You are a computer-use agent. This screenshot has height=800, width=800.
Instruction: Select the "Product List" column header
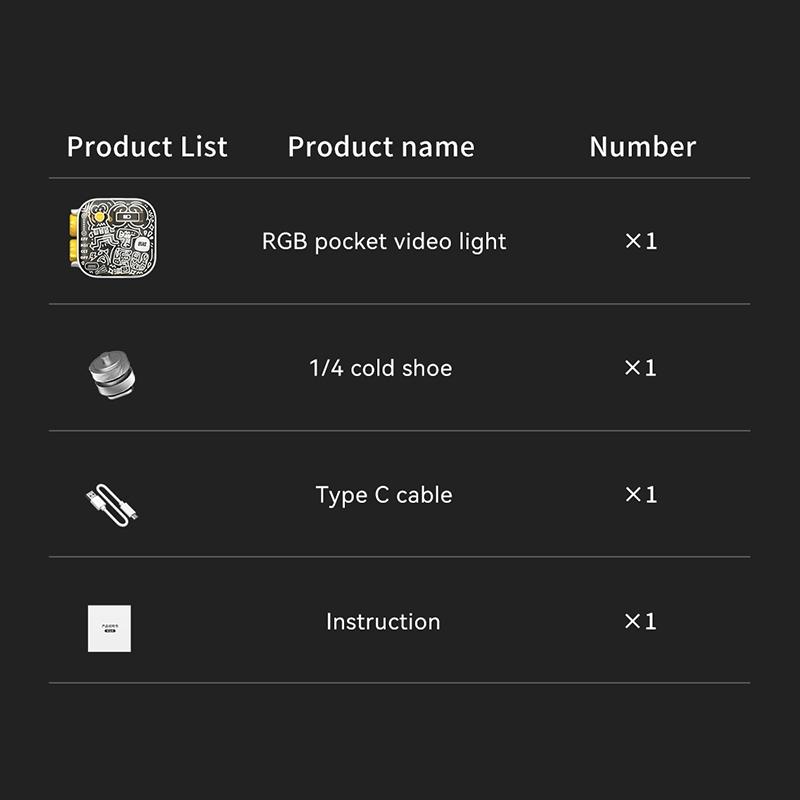pyautogui.click(x=147, y=147)
